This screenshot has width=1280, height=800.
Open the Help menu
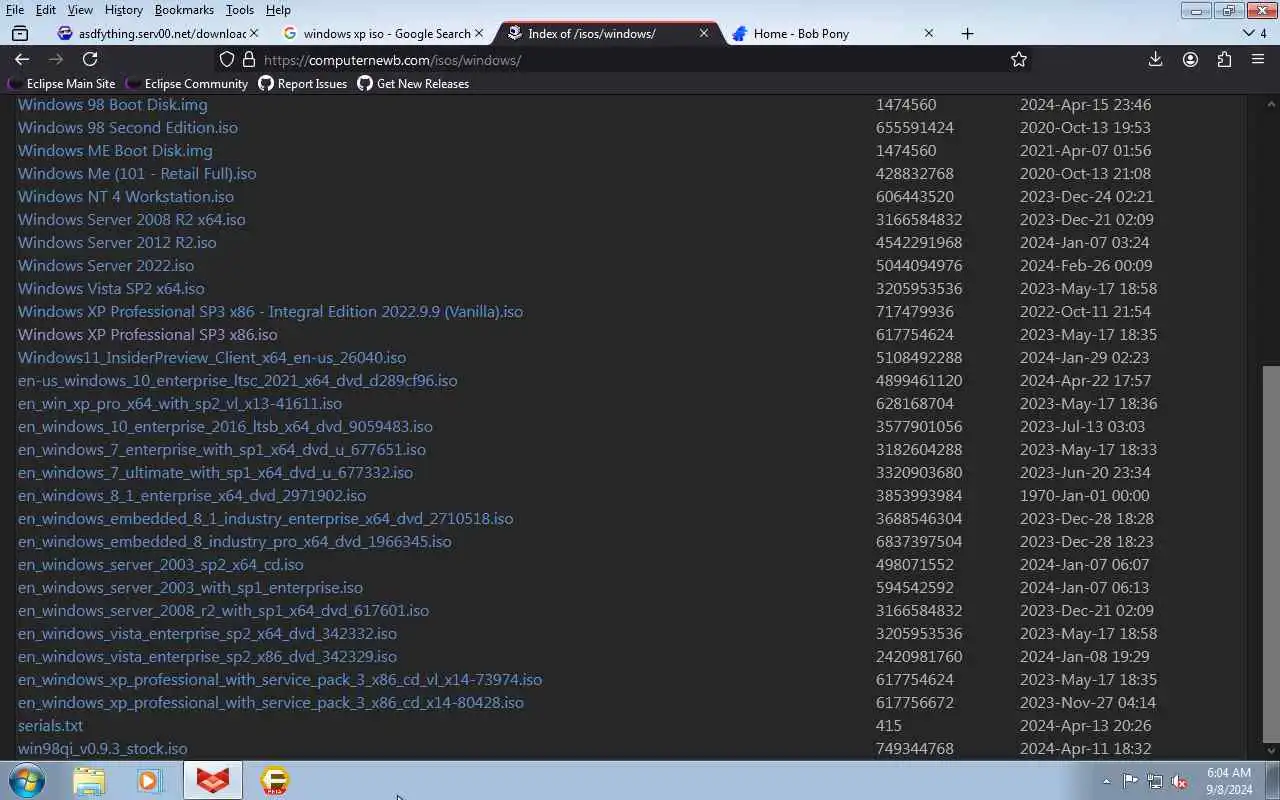pyautogui.click(x=278, y=9)
